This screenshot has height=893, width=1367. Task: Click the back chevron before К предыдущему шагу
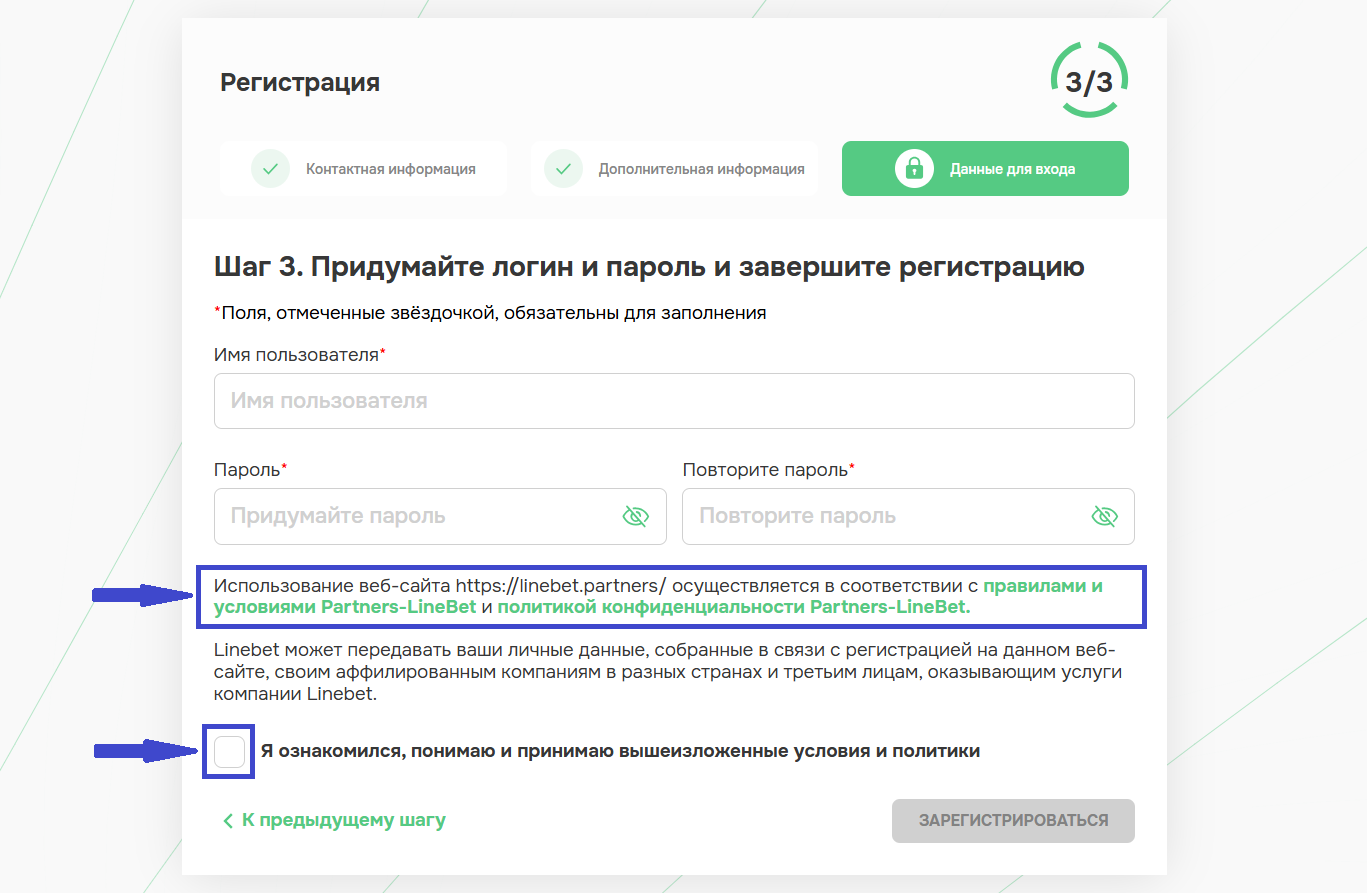228,821
